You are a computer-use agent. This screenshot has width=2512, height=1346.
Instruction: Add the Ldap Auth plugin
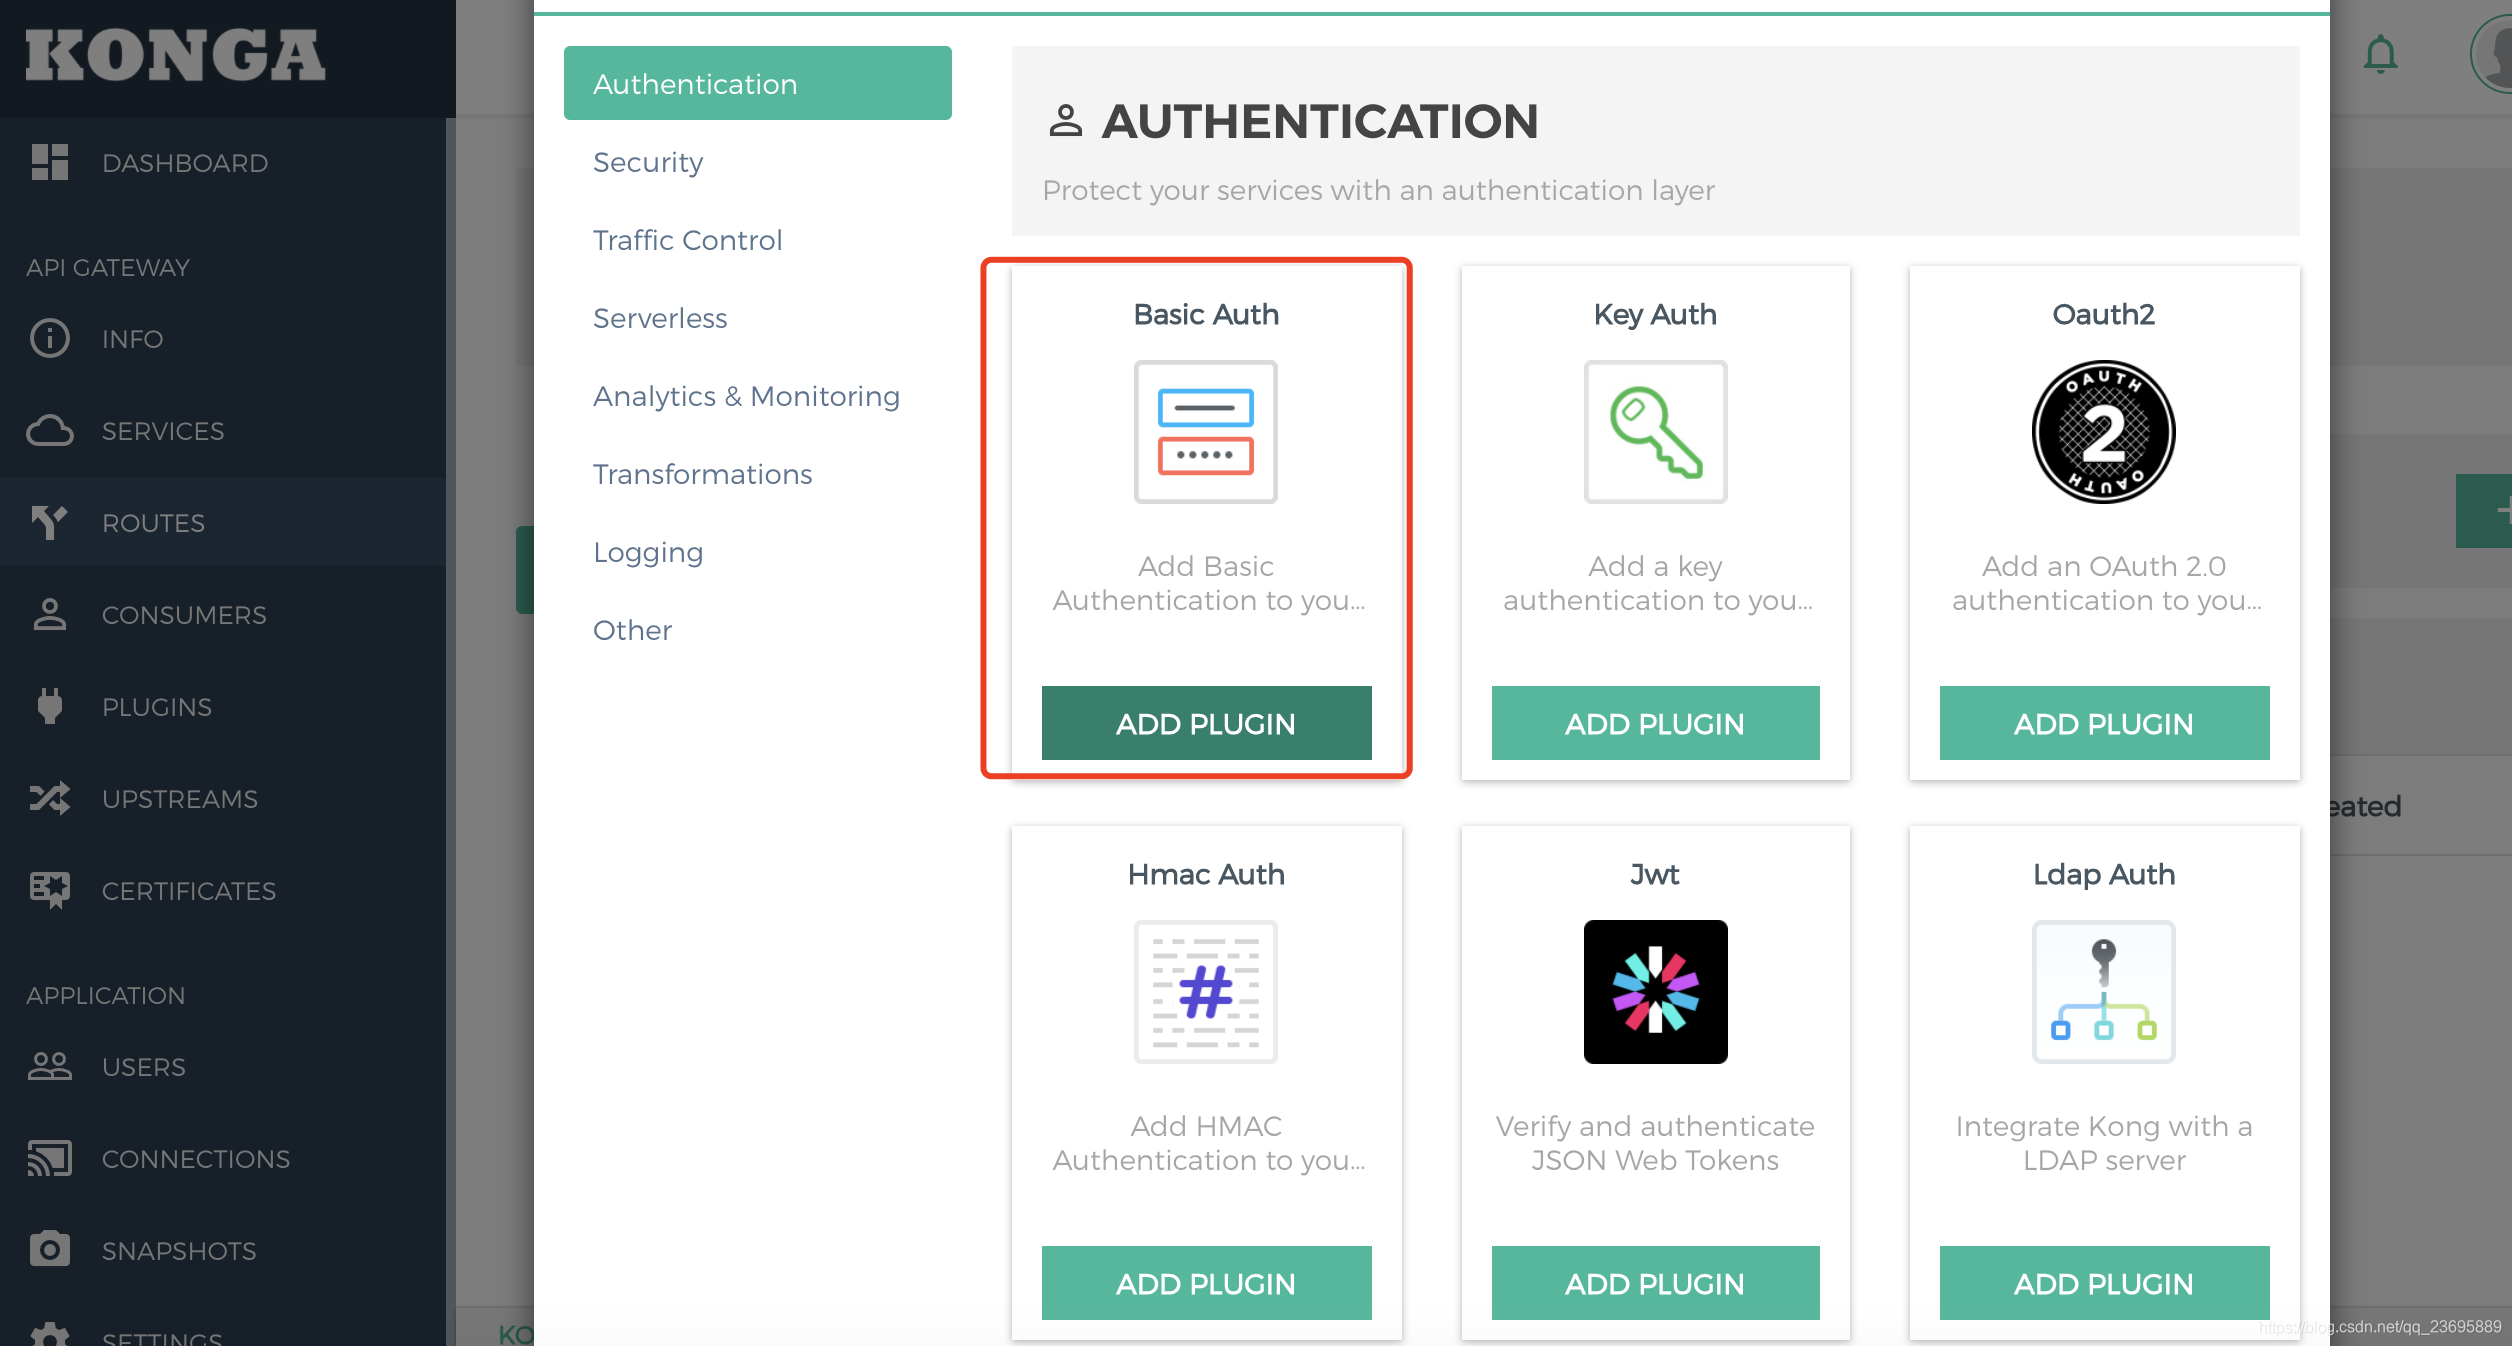(x=2104, y=1283)
